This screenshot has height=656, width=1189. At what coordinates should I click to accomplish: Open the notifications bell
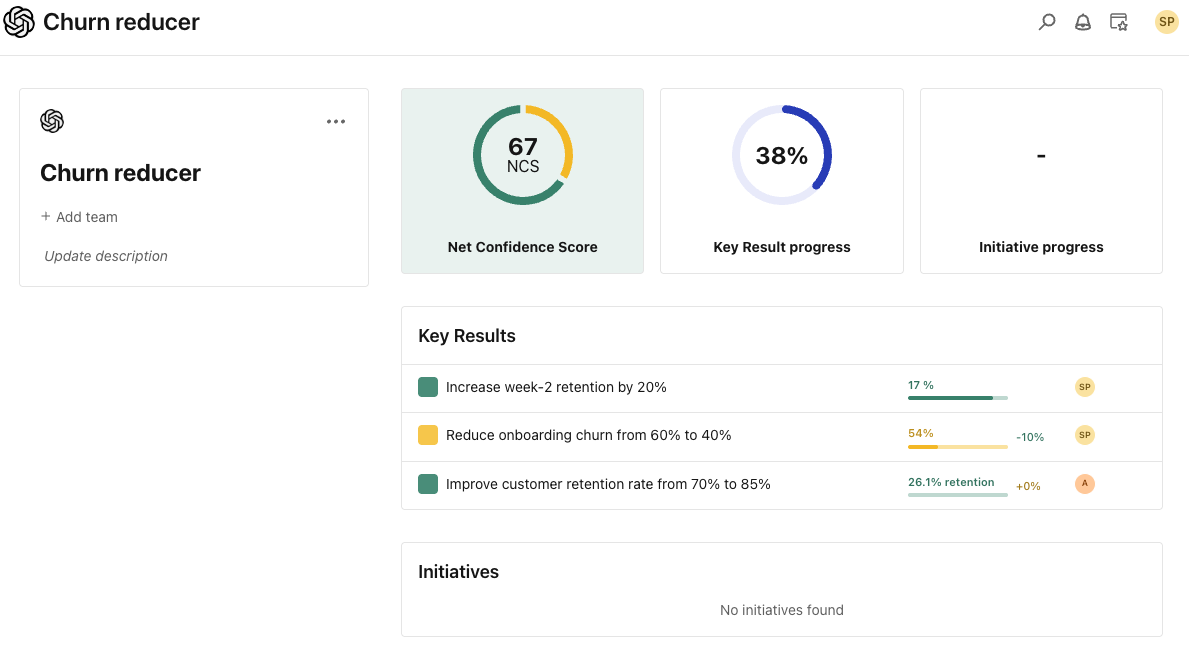point(1083,22)
